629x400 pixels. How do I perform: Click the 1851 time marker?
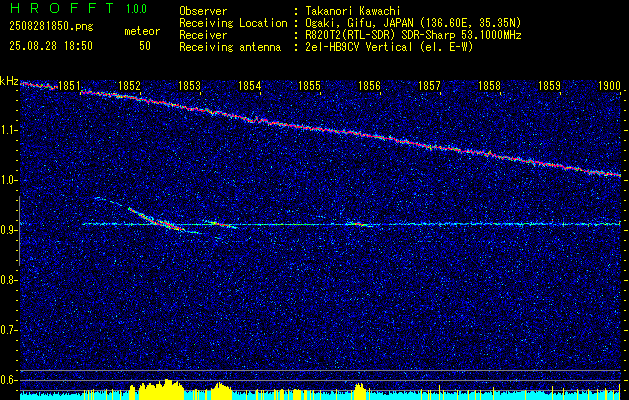point(69,86)
